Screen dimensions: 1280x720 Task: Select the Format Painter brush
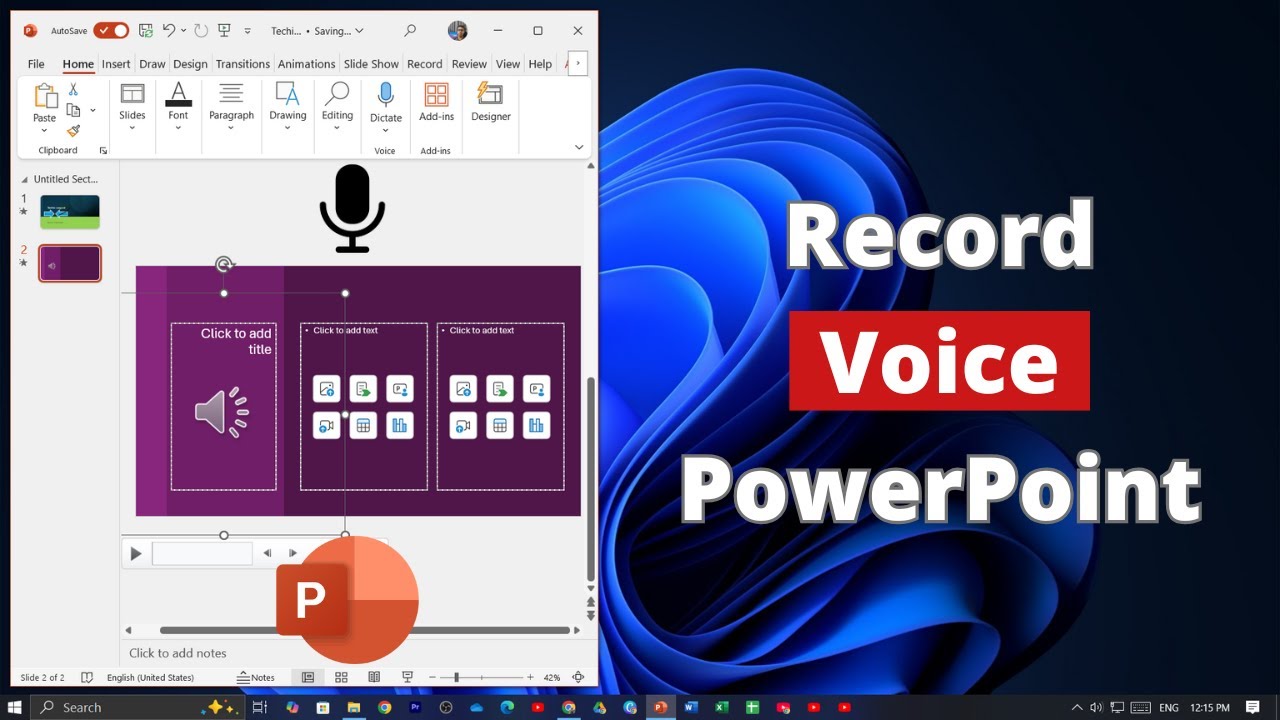click(73, 131)
